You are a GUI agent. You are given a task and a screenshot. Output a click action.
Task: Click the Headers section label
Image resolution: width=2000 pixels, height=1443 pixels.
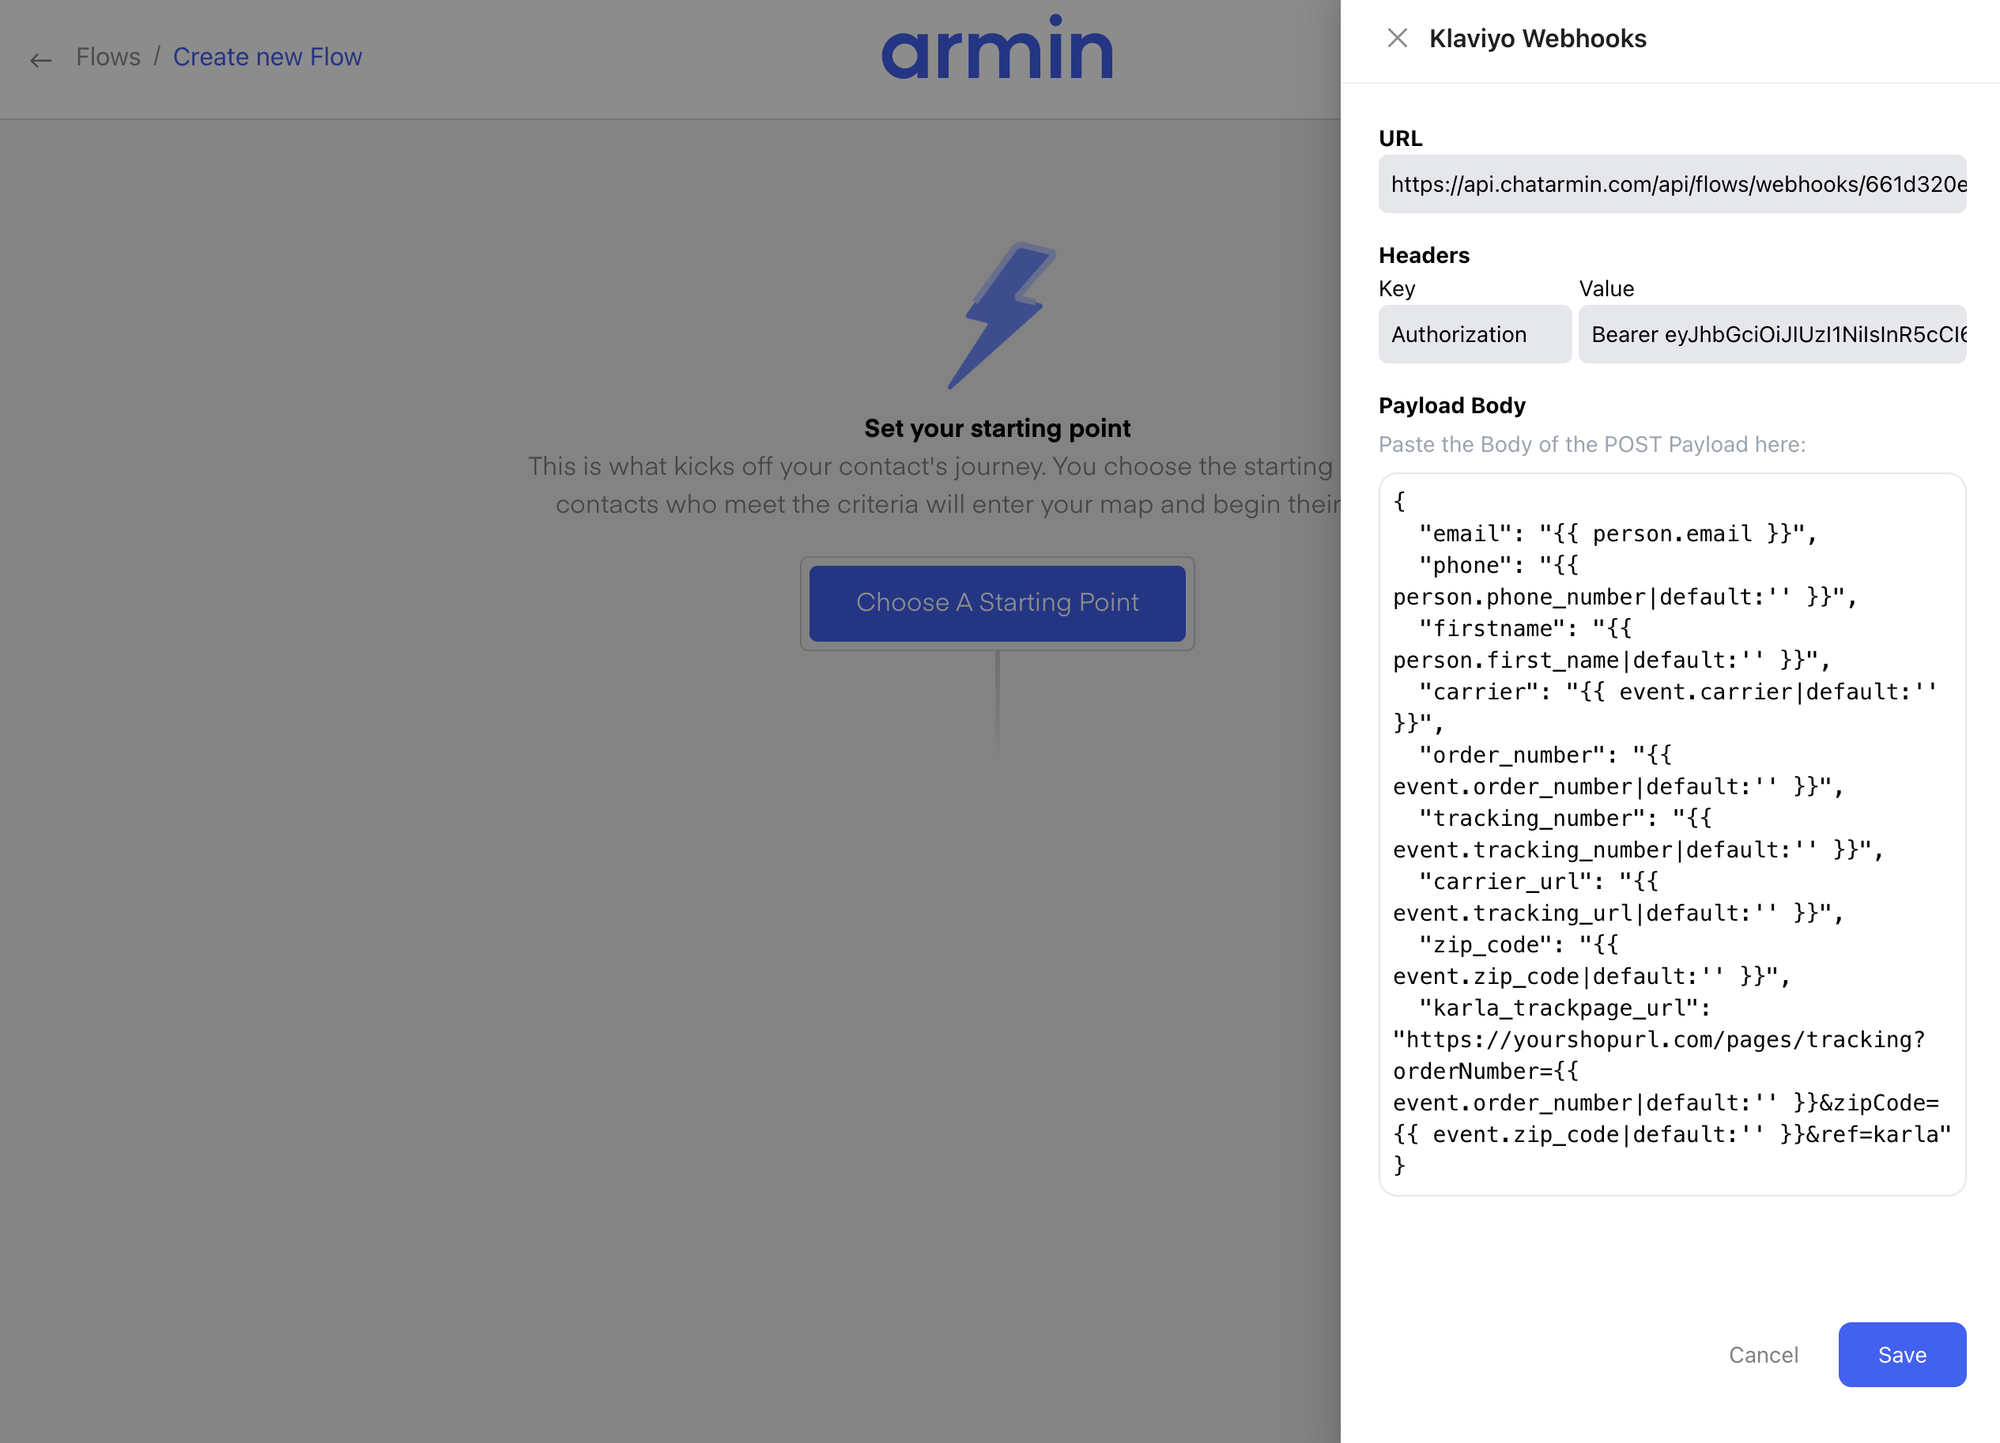(1423, 255)
